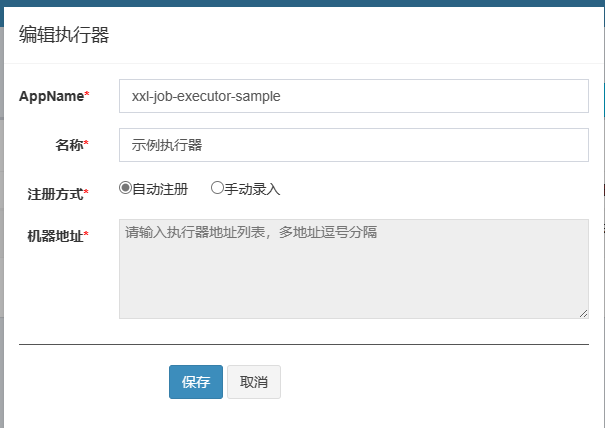
Task: Click the AppName field label
Action: coord(51,96)
